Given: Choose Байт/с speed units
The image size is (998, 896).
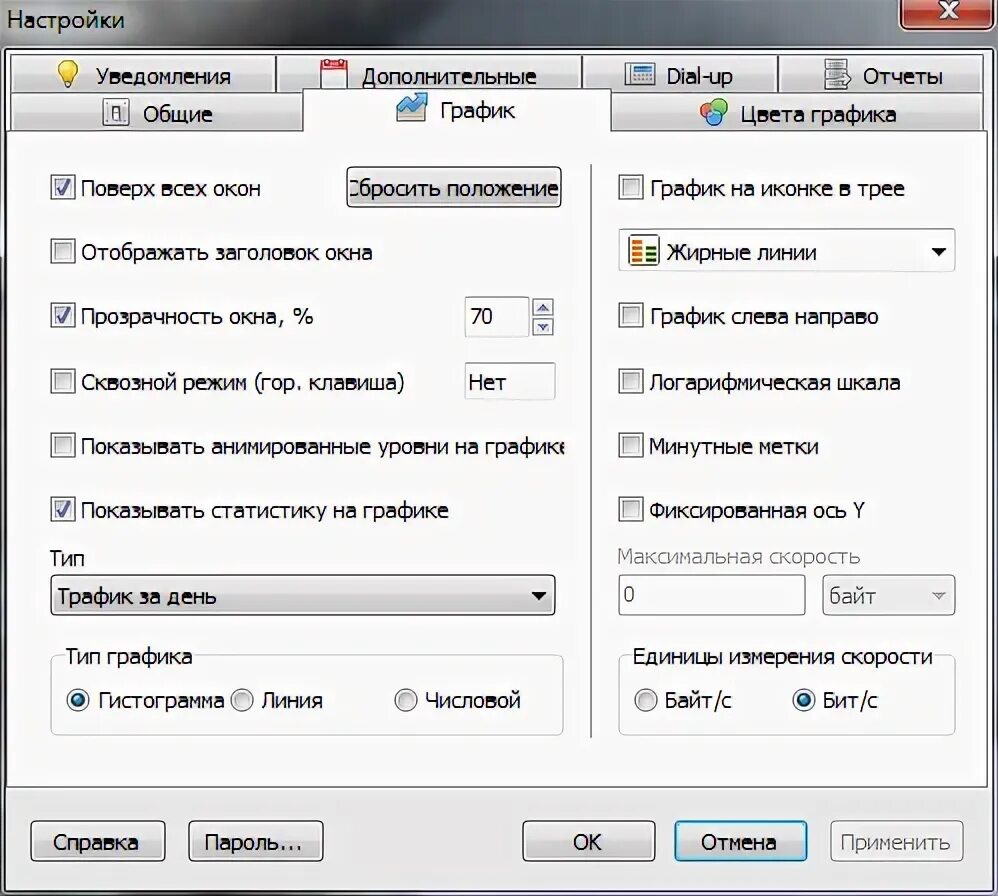Looking at the screenshot, I should [x=645, y=700].
